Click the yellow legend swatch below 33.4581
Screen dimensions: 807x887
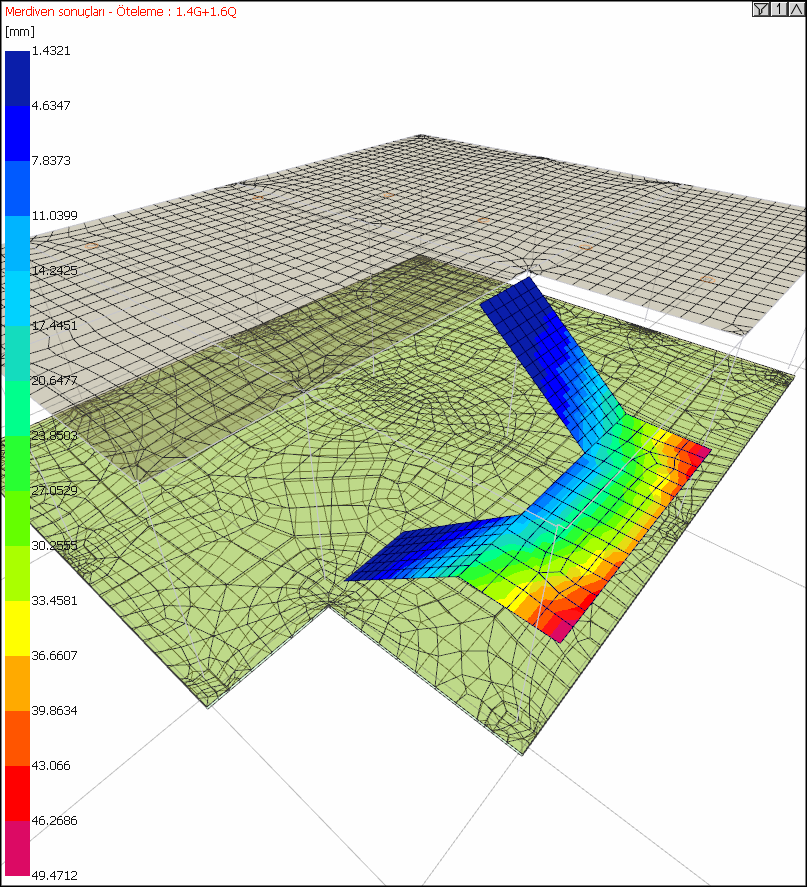point(17,628)
